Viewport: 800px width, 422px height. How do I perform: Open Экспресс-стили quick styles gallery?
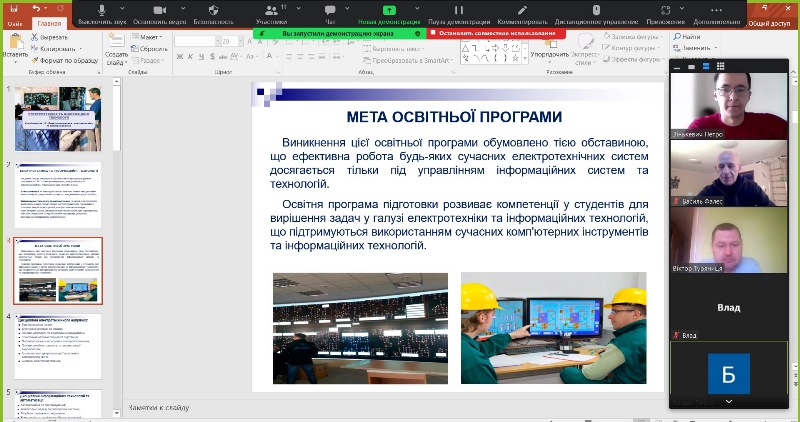[585, 50]
